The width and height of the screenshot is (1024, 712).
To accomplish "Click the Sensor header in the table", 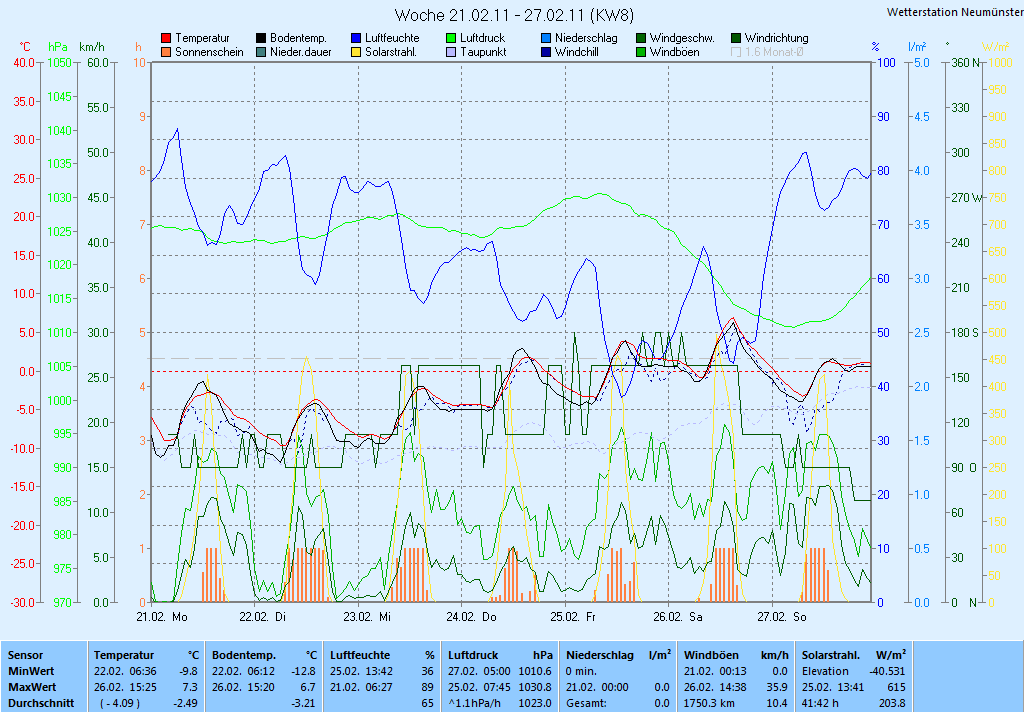I will pyautogui.click(x=25, y=655).
